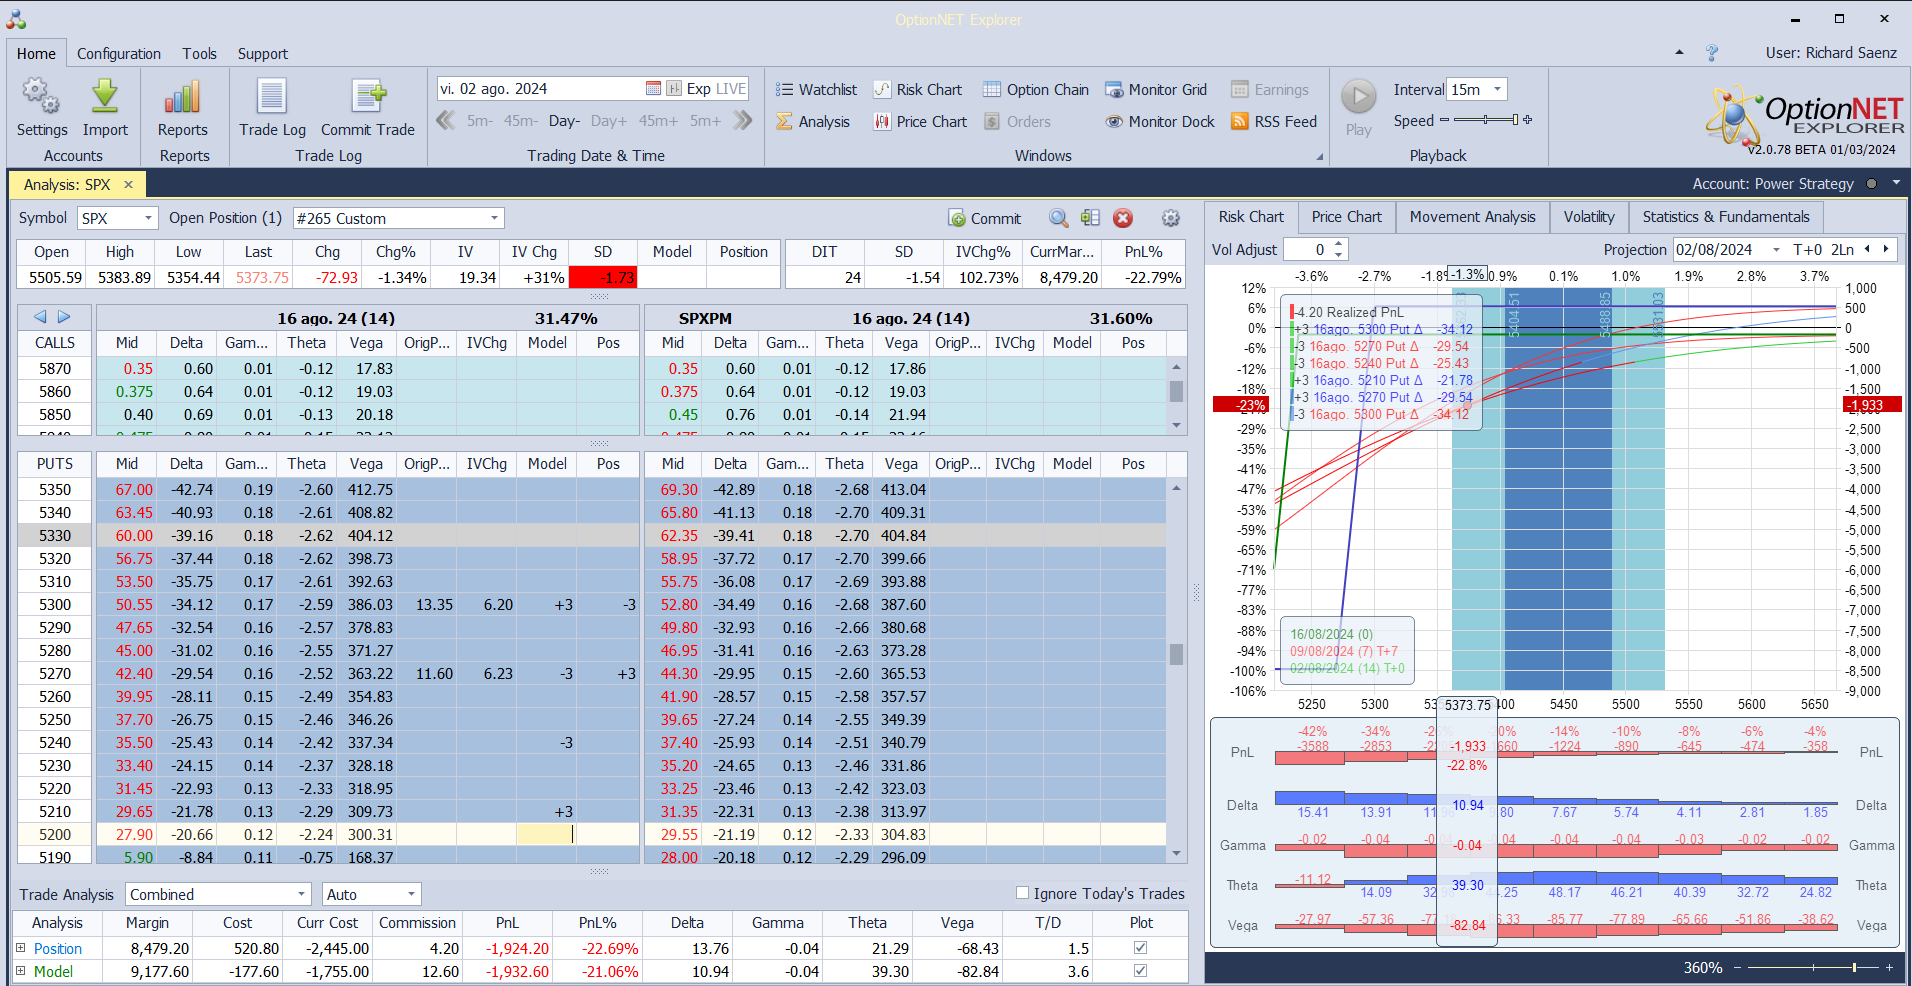Toggle the LIVE mode indicator
This screenshot has width=1912, height=986.
(731, 89)
